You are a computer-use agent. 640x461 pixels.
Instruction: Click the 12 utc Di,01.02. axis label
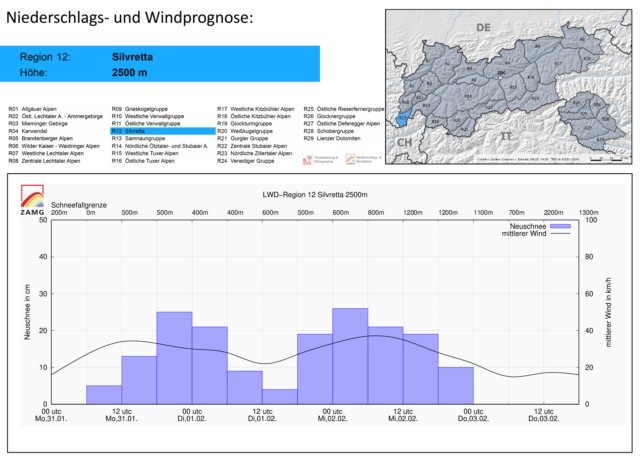tap(262, 415)
